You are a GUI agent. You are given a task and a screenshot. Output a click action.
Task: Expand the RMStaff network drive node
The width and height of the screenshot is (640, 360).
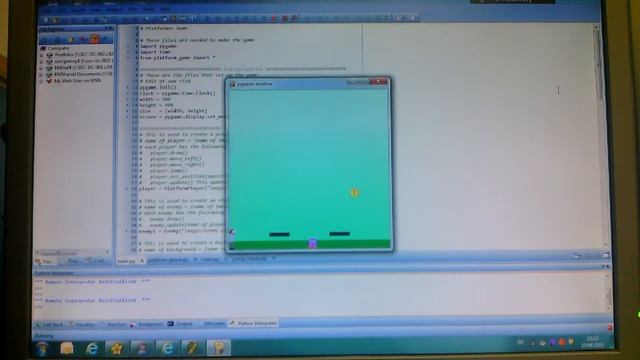pyautogui.click(x=41, y=68)
